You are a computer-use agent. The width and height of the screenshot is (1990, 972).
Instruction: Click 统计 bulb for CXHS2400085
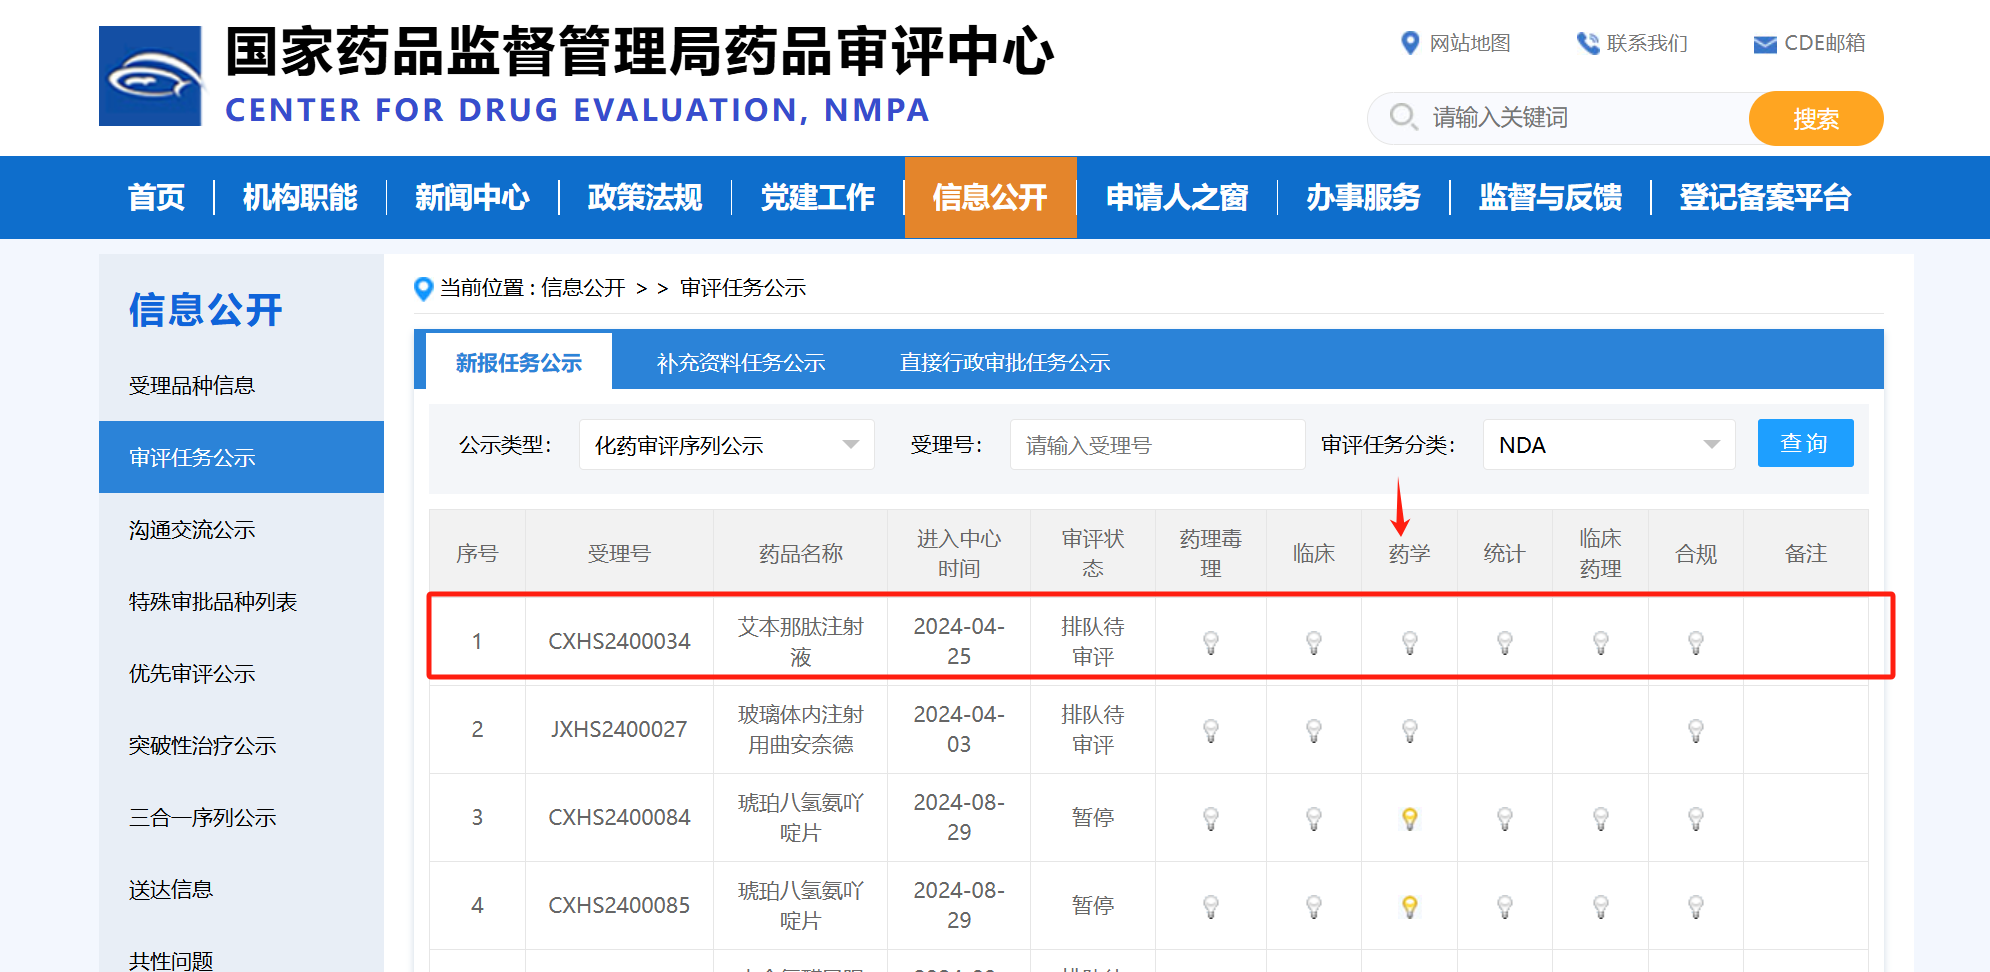[x=1505, y=906]
